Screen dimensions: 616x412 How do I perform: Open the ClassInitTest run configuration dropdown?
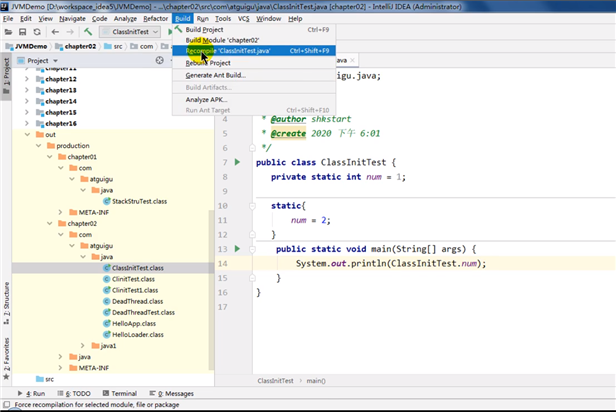click(x=130, y=32)
